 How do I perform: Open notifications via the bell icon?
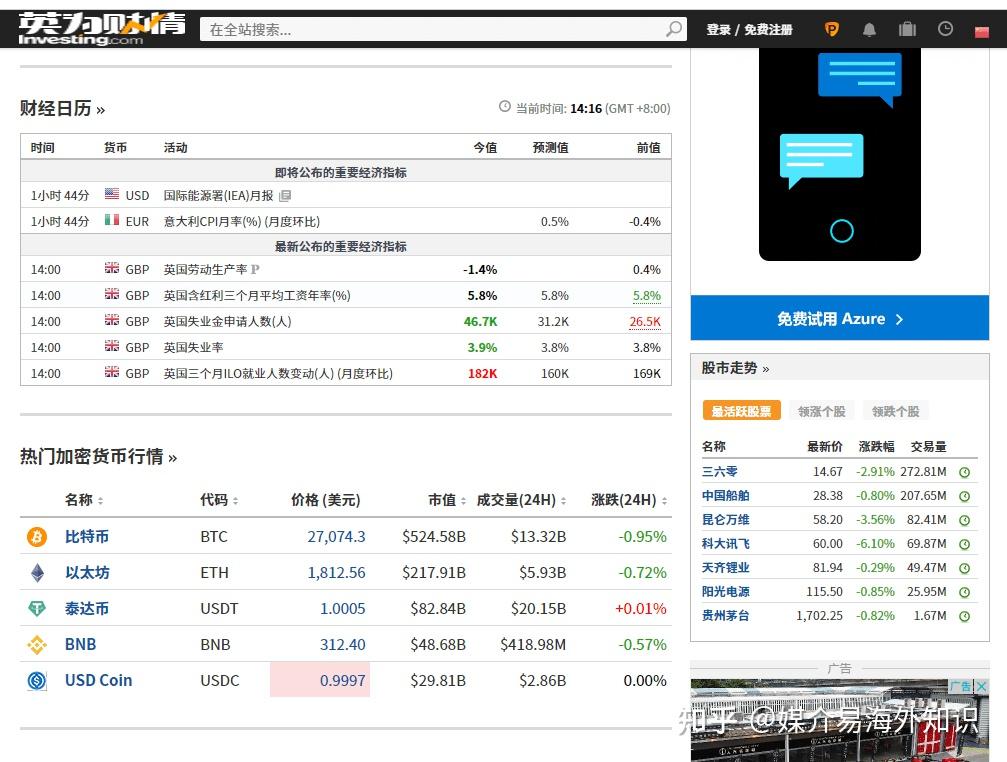pyautogui.click(x=869, y=29)
